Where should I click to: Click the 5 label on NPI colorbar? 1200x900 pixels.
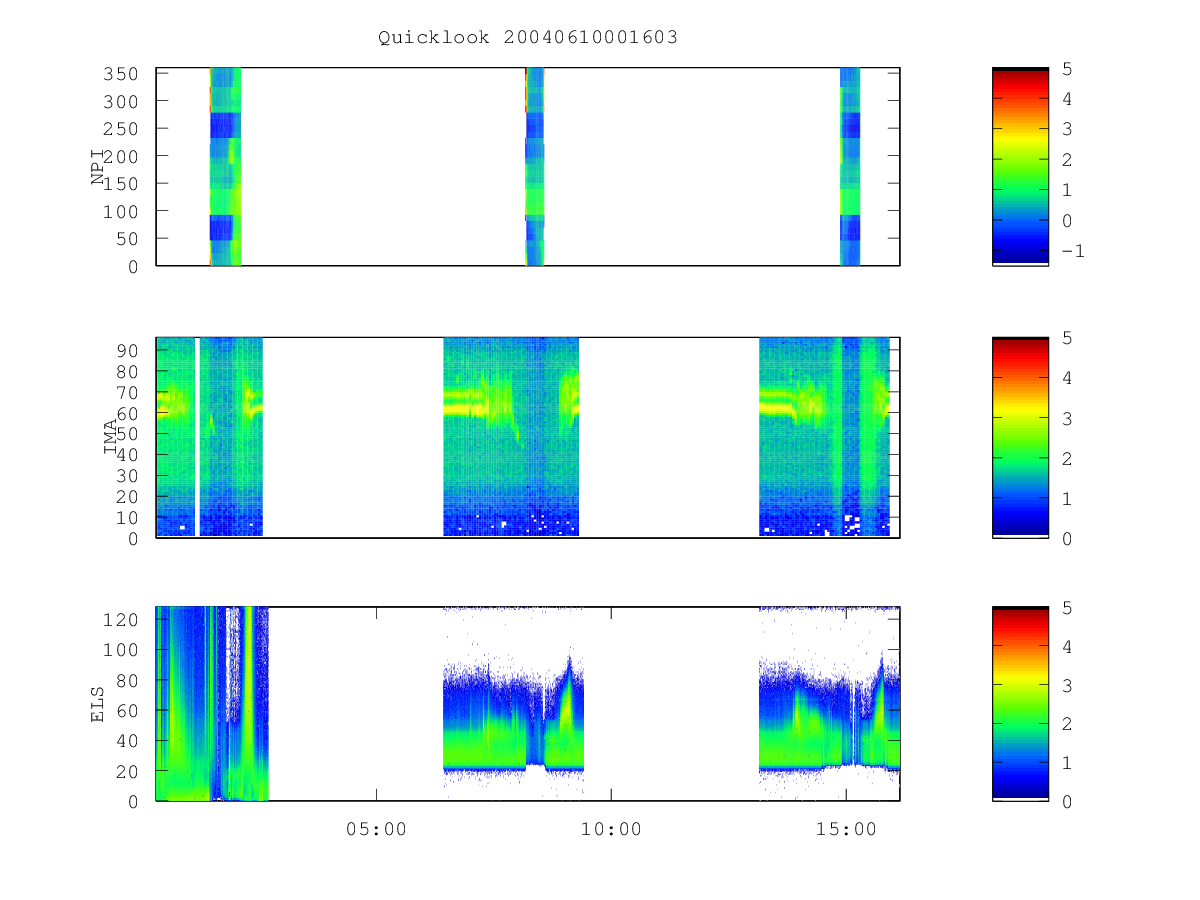coord(1067,68)
